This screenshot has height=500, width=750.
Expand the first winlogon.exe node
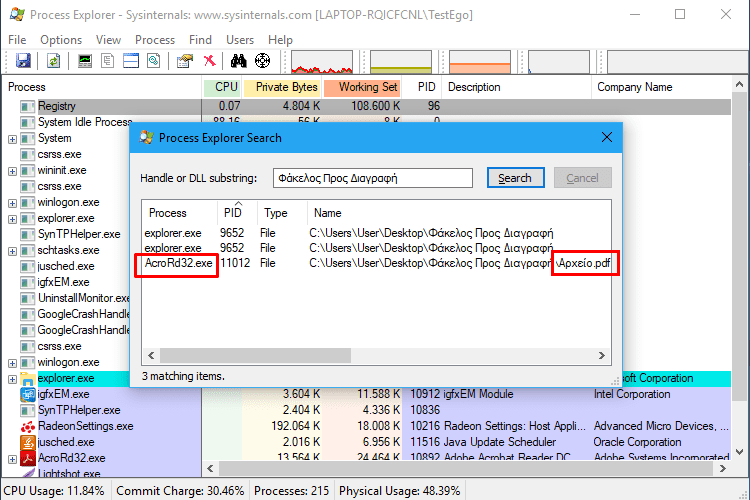pyautogui.click(x=12, y=203)
